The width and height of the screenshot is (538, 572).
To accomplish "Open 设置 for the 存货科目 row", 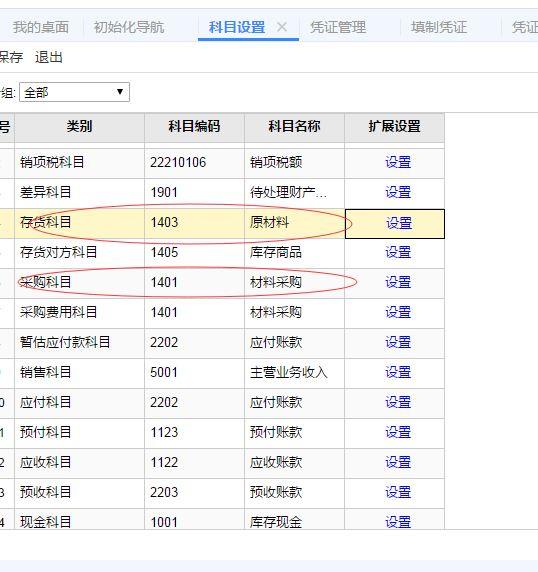I will pyautogui.click(x=399, y=223).
